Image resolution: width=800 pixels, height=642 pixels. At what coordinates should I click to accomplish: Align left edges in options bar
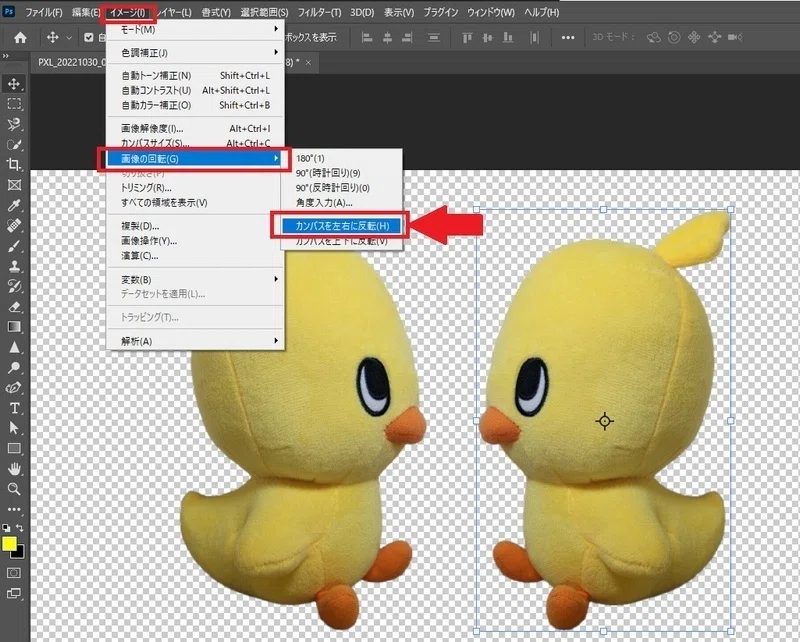(366, 37)
